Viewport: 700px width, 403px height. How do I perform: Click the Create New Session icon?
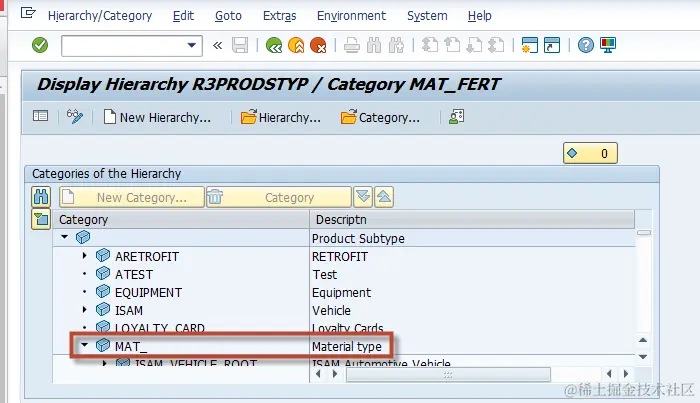(529, 45)
